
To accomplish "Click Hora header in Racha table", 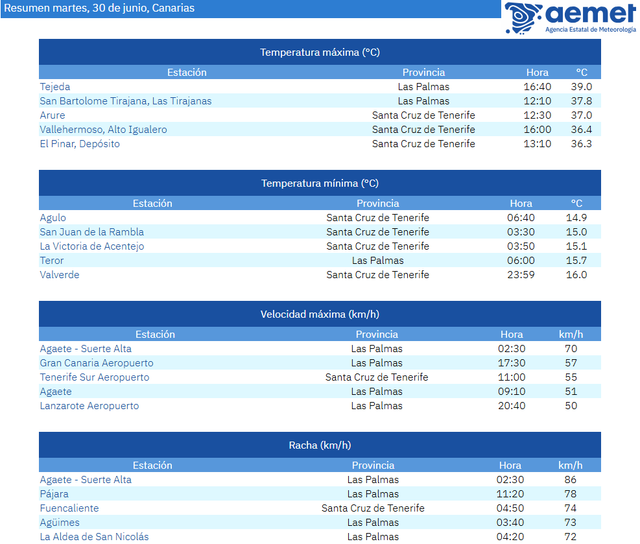I will click(x=510, y=465).
